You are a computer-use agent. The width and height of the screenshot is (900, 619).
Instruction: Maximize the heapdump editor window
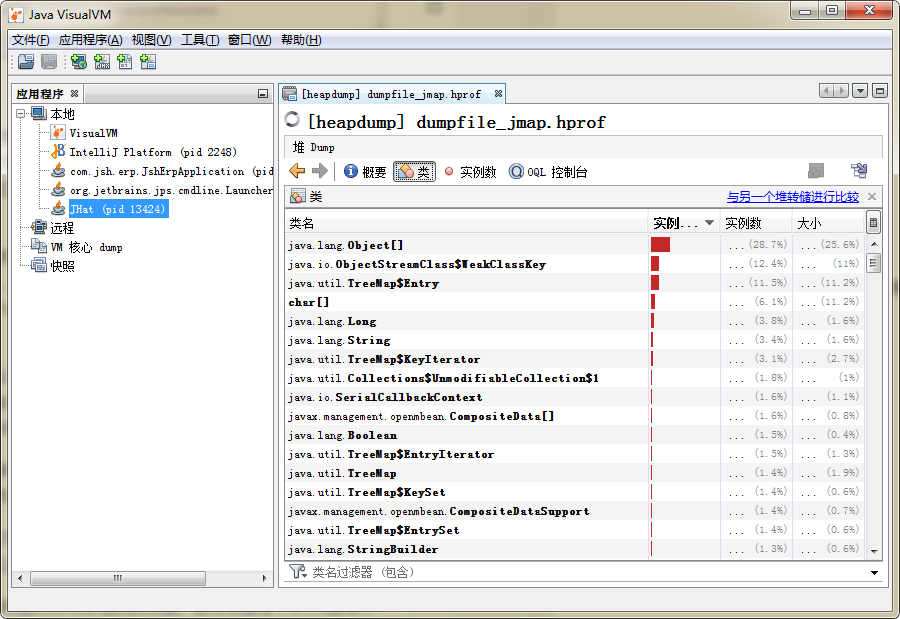click(879, 91)
